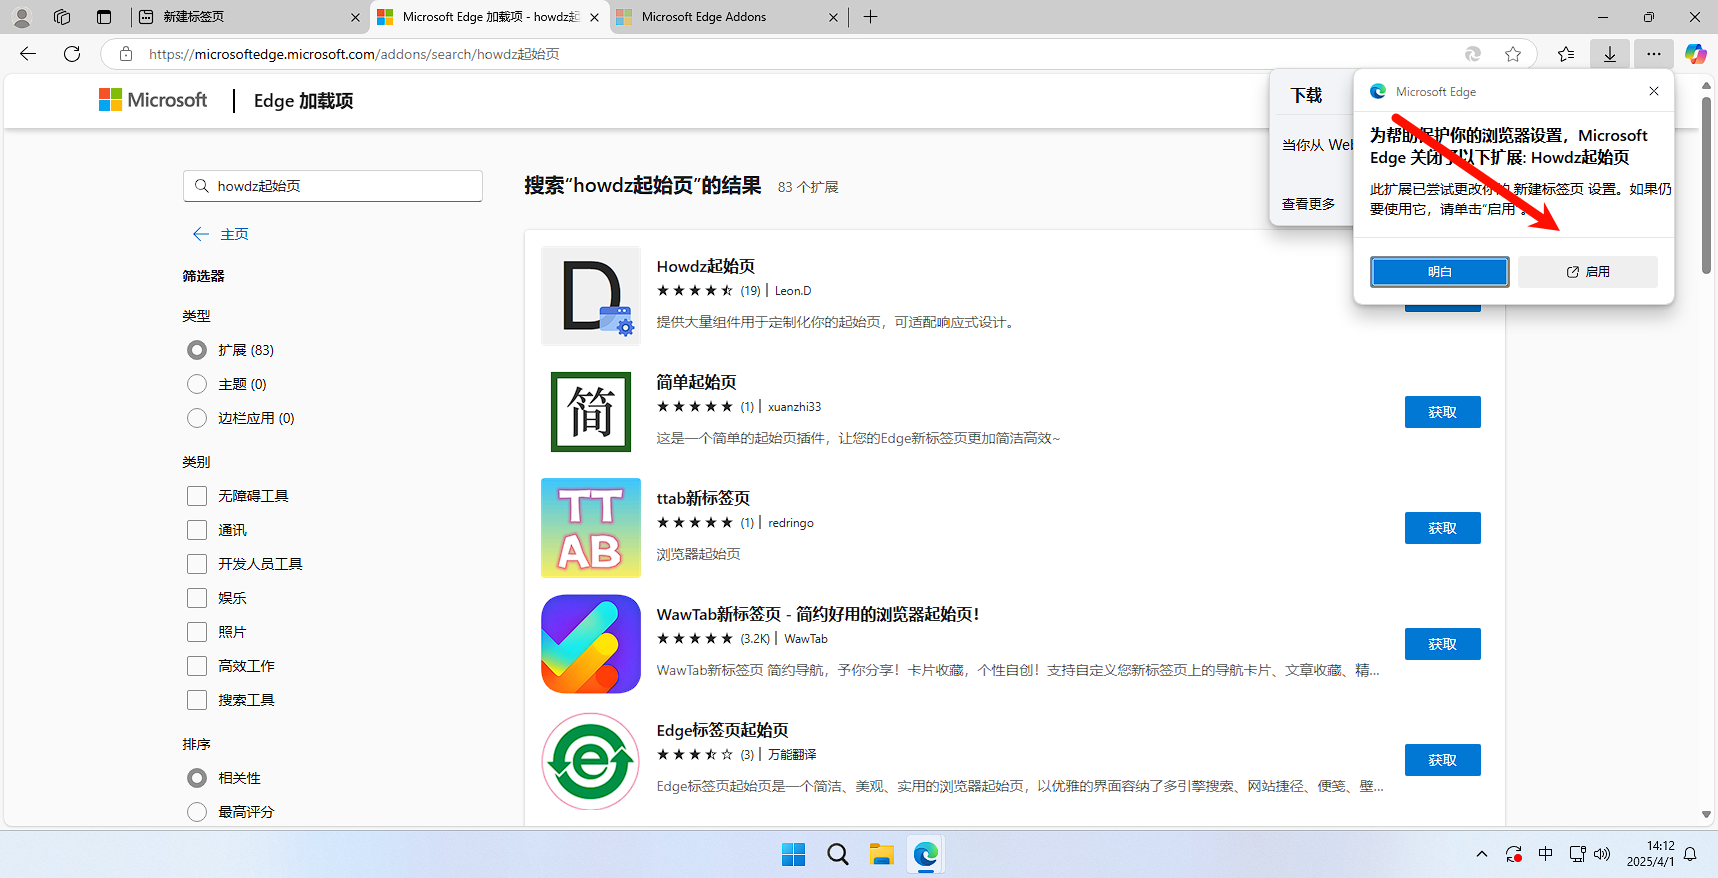Screen dimensions: 1718x878
Task: Switch to the 新建标签页 tab
Action: coord(250,17)
